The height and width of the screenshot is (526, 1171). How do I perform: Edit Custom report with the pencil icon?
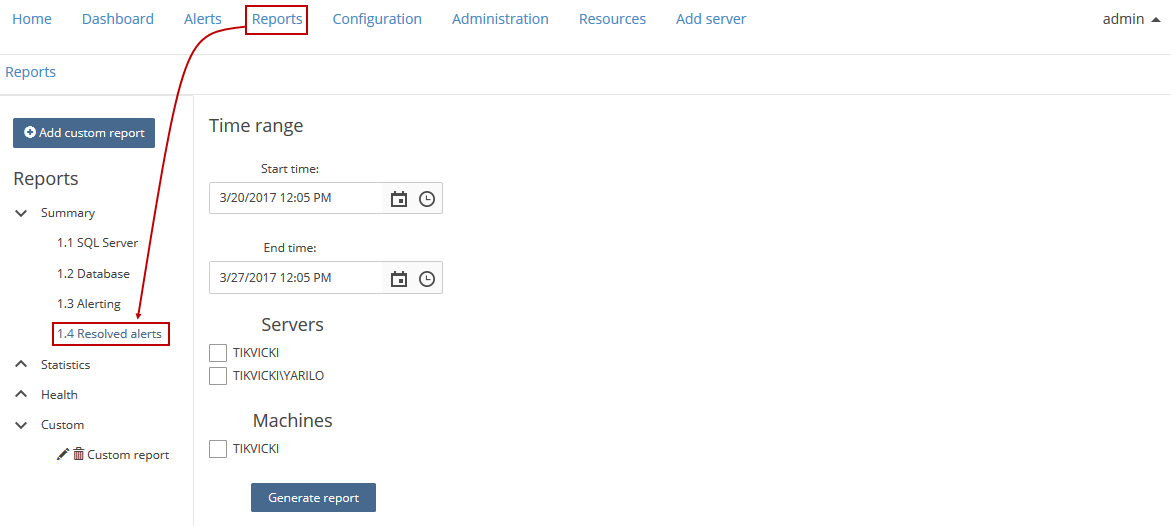63,454
